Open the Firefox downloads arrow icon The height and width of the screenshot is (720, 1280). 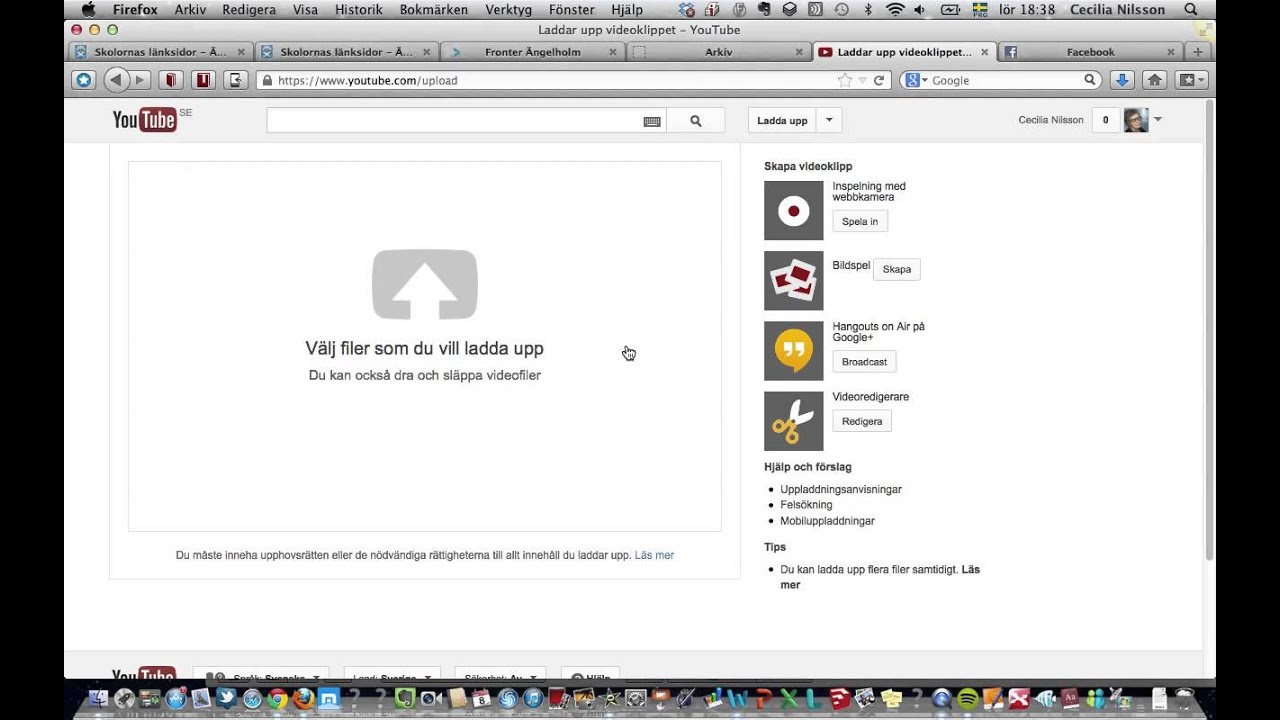click(x=1122, y=80)
